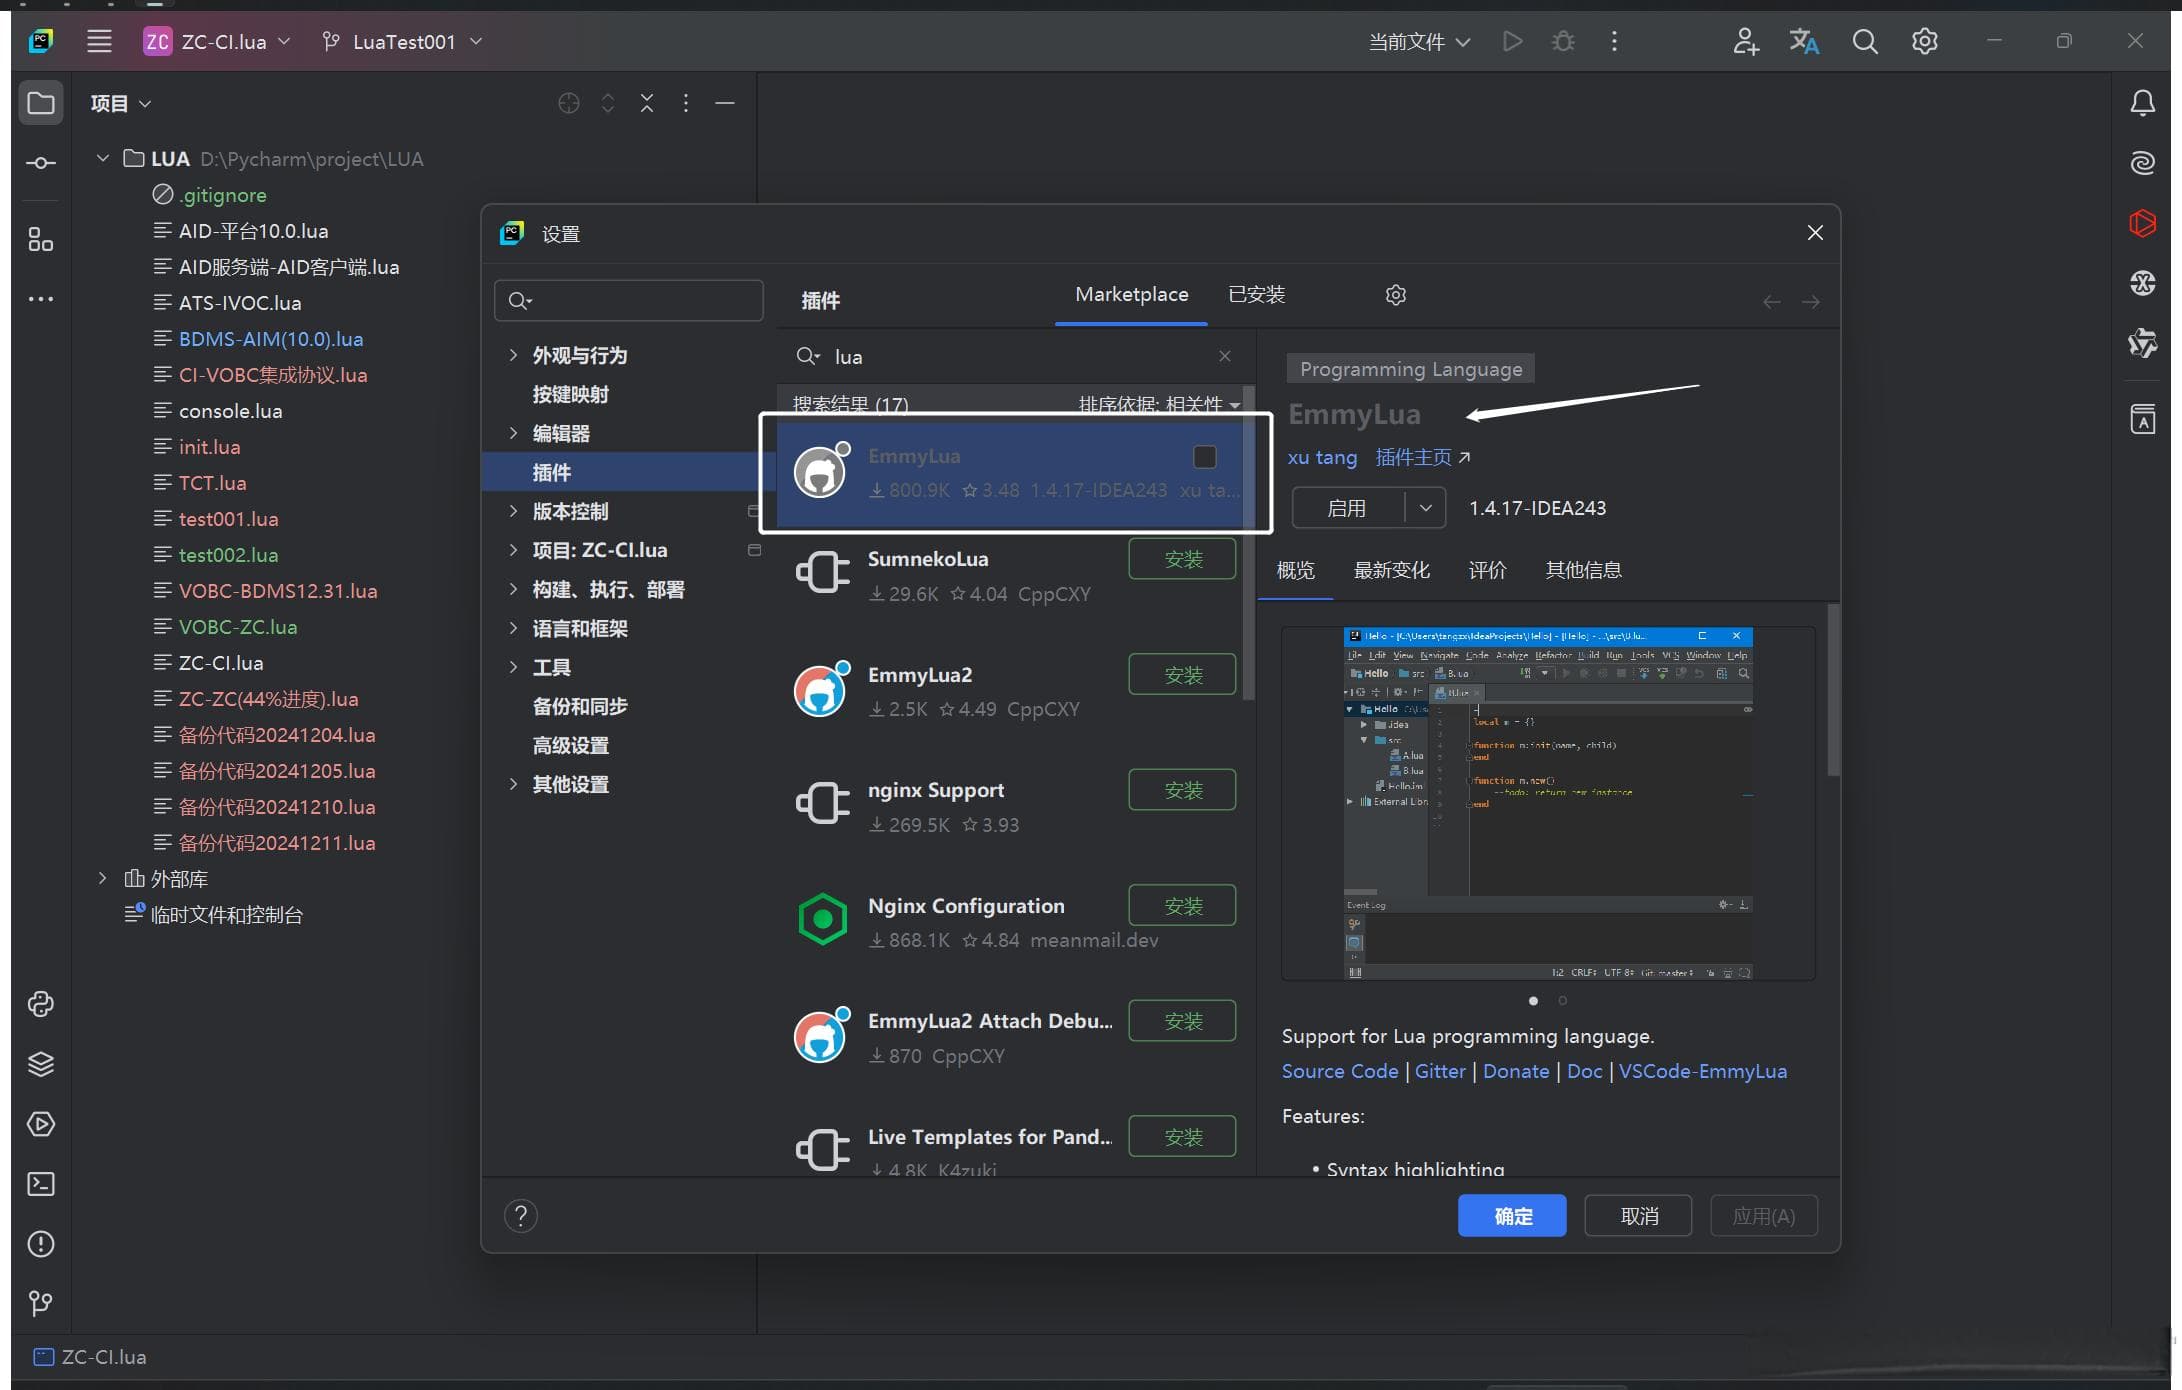Screen dimensions: 2182x1390
Task: Toggle the EmmyLua plugin checkbox
Action: coord(1205,457)
